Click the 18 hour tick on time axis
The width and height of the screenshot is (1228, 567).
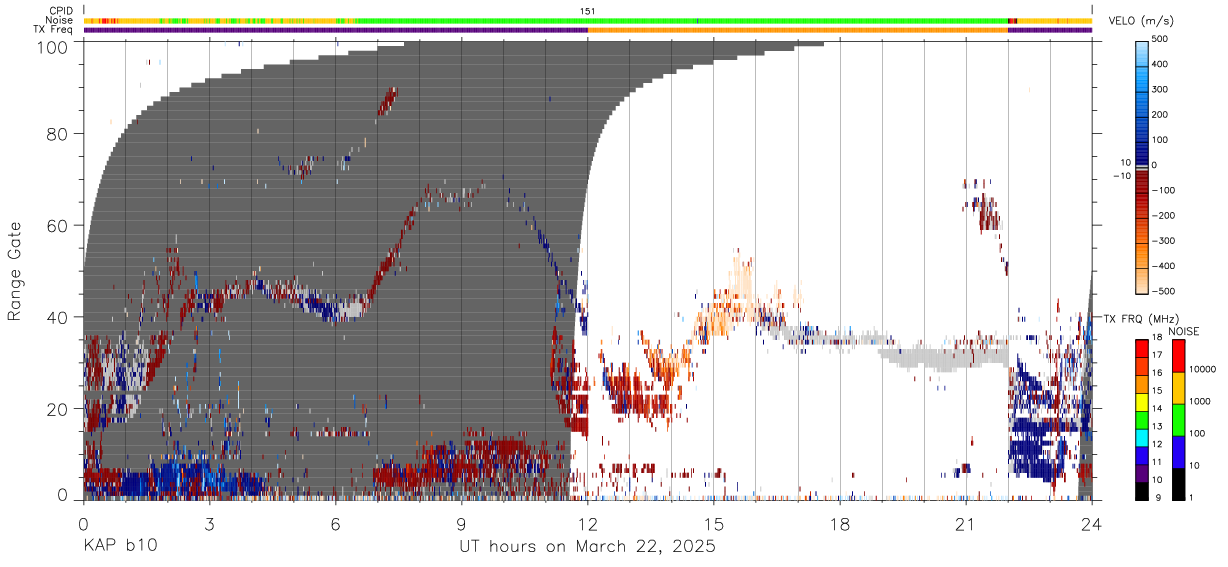click(x=840, y=523)
